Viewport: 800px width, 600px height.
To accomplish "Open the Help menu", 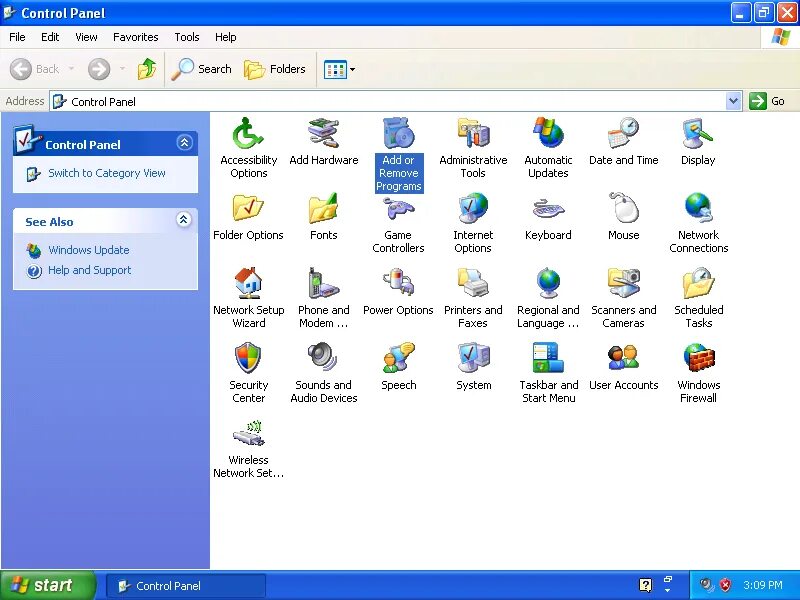I will (x=226, y=37).
